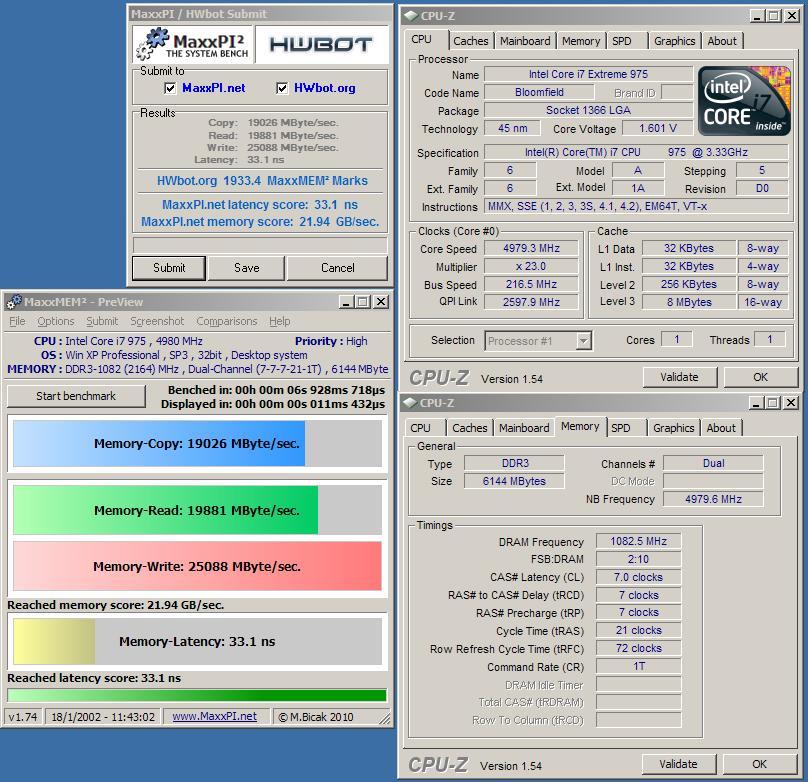The width and height of the screenshot is (808, 782).
Task: Switch to Mainboard tab in top CPU-Z
Action: tap(525, 41)
